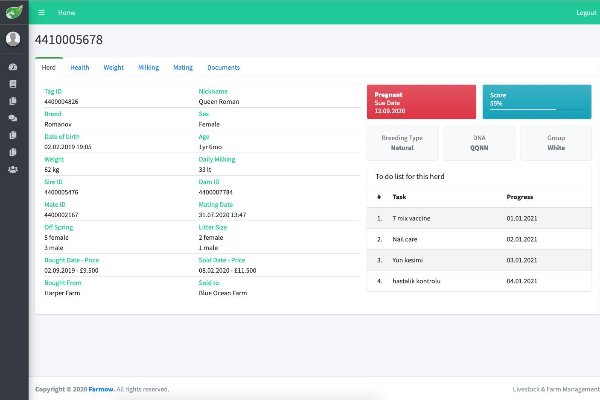This screenshot has width=600, height=400.
Task: Open the dashboard icon in sidebar
Action: coord(13,67)
